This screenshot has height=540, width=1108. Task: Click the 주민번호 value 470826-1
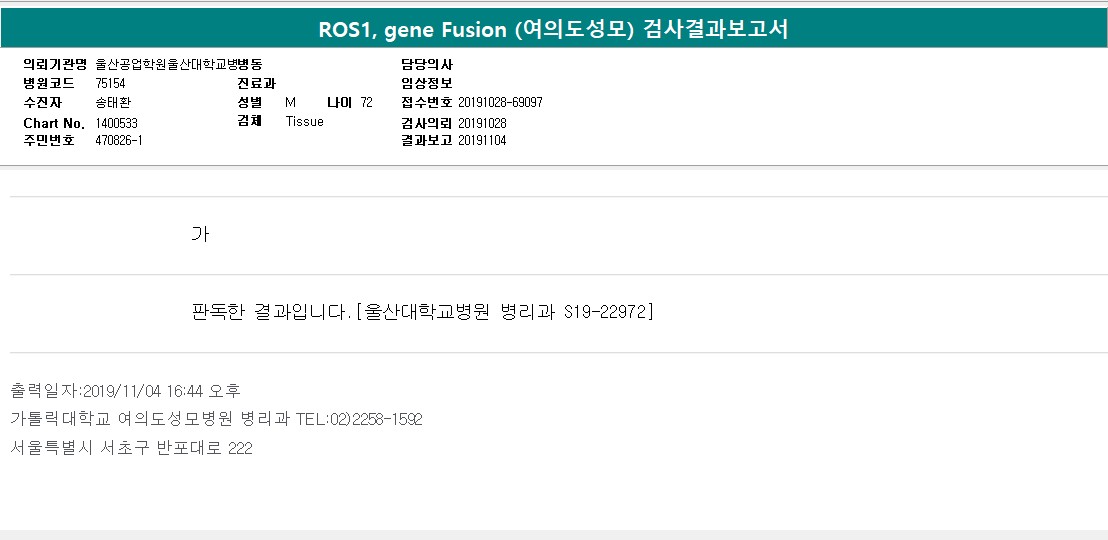[119, 141]
